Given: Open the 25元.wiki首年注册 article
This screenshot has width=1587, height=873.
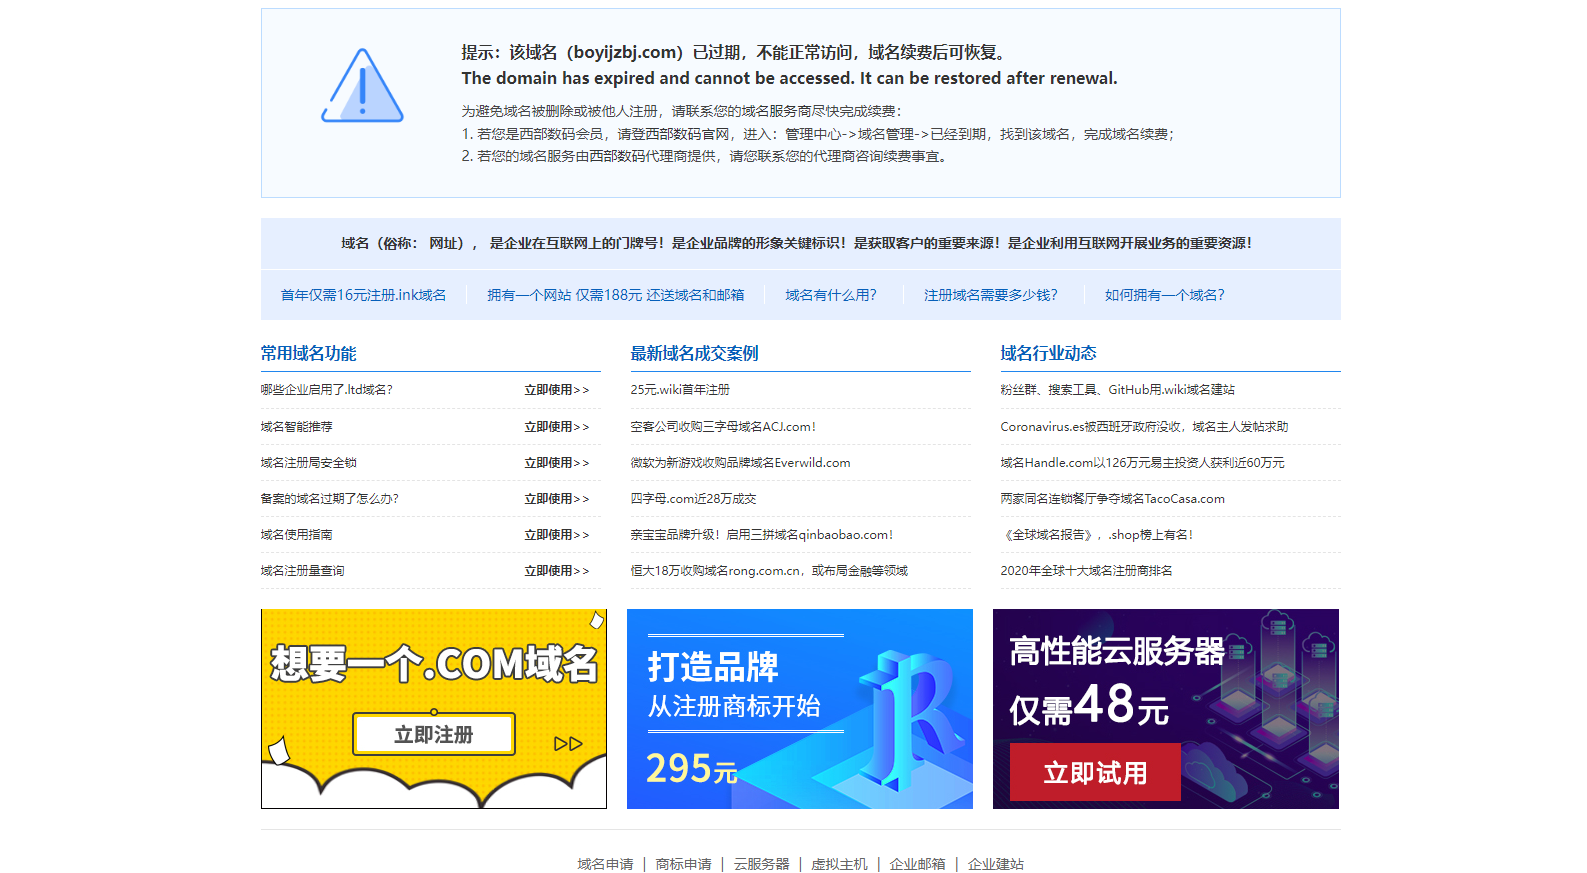Looking at the screenshot, I should pyautogui.click(x=680, y=390).
